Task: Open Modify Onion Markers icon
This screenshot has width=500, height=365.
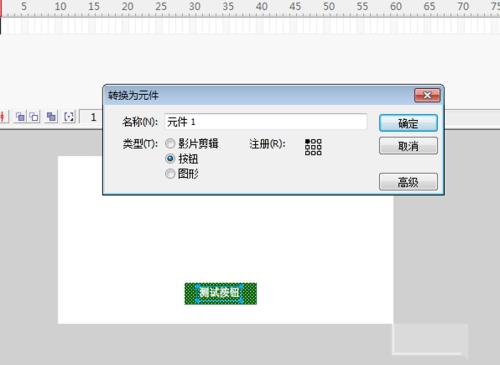Action: point(69,117)
